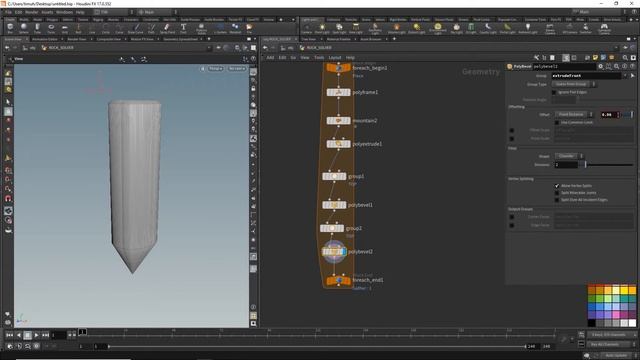Open the Group Type dropdown

[x=573, y=84]
